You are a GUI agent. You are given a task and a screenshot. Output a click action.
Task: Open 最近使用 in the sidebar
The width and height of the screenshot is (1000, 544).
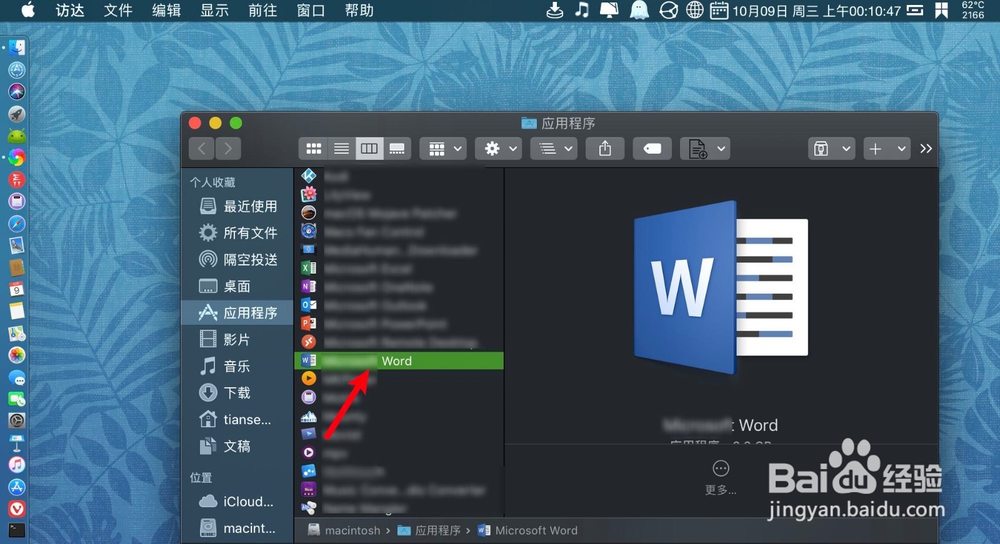tap(238, 206)
